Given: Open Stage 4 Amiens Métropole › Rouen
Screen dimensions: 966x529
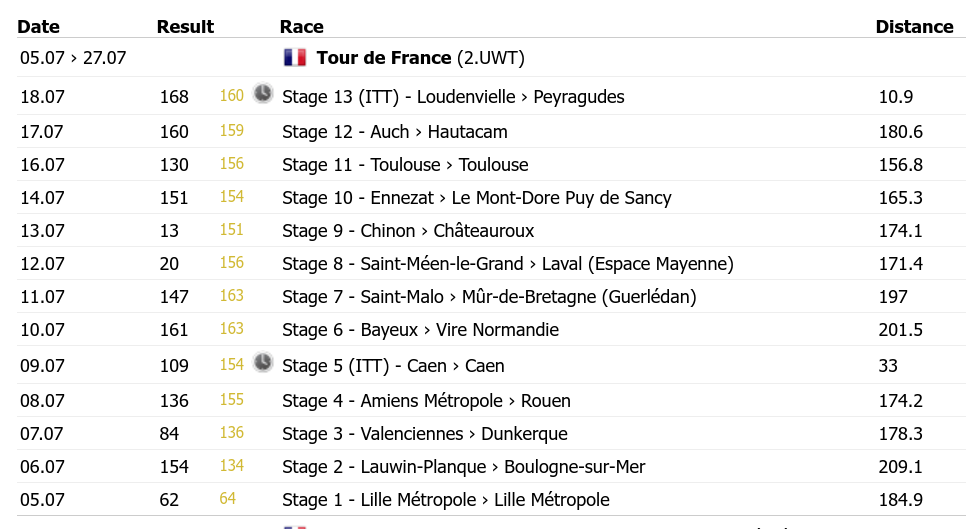Looking at the screenshot, I should click(426, 401).
